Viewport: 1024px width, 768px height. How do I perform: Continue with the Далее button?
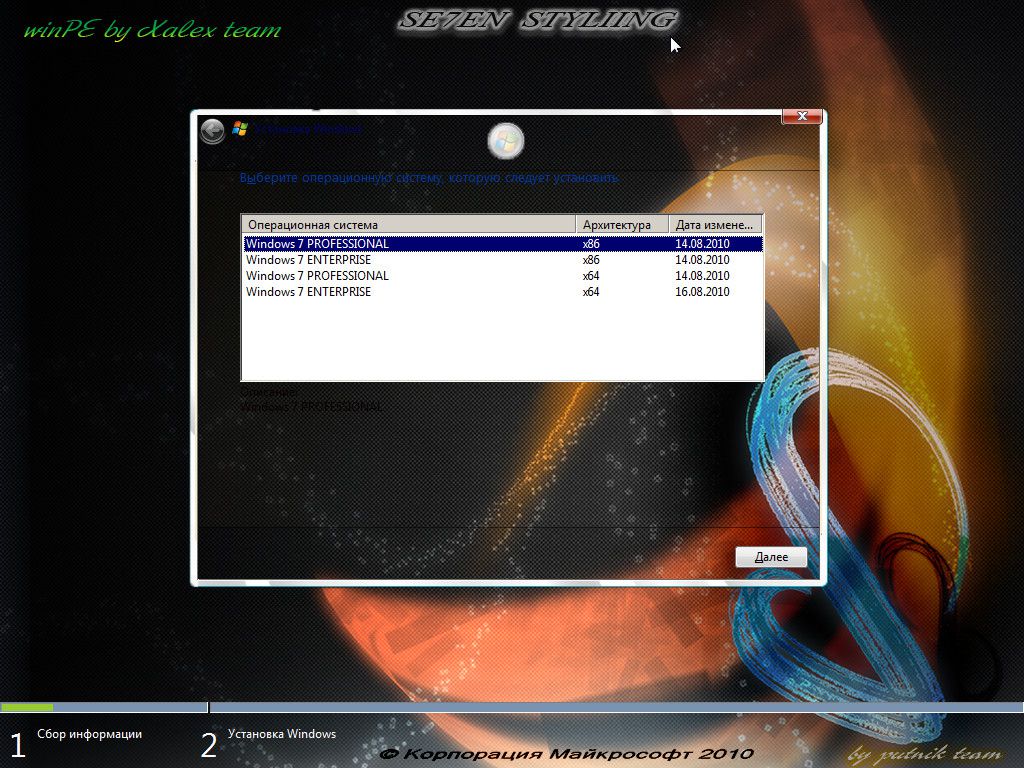(x=771, y=557)
